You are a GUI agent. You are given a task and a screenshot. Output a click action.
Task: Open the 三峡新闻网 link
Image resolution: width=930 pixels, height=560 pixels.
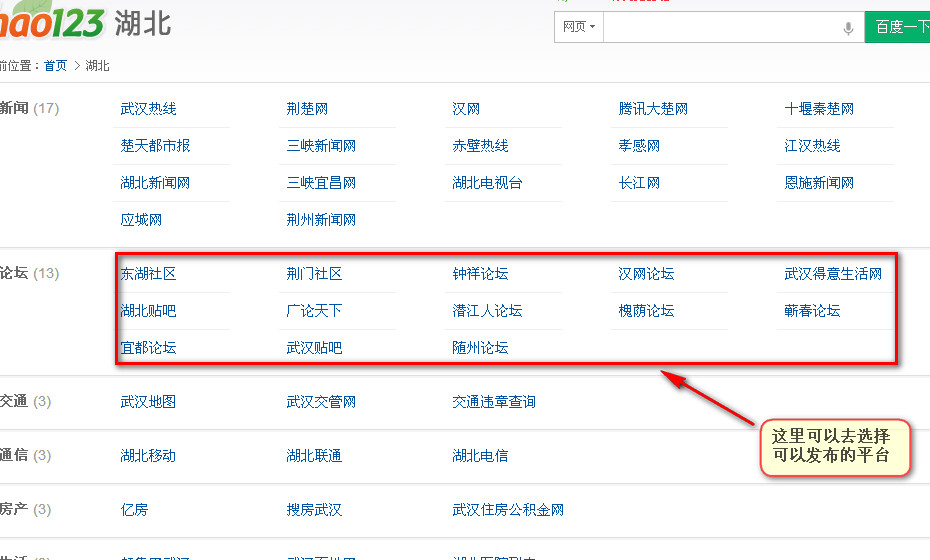coord(321,146)
